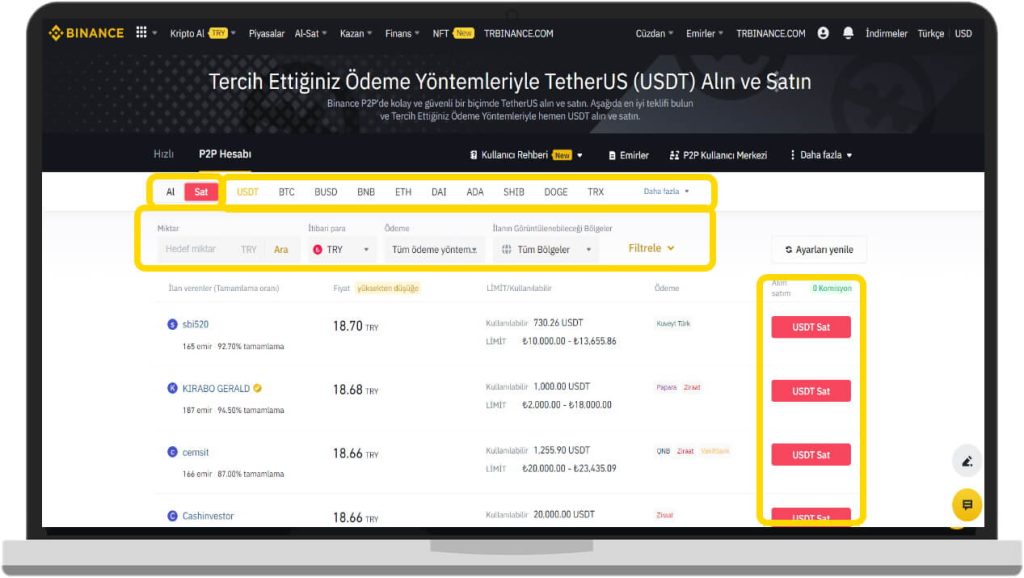Select the BTC coin tab
The width and height of the screenshot is (1024, 578).
coord(287,192)
